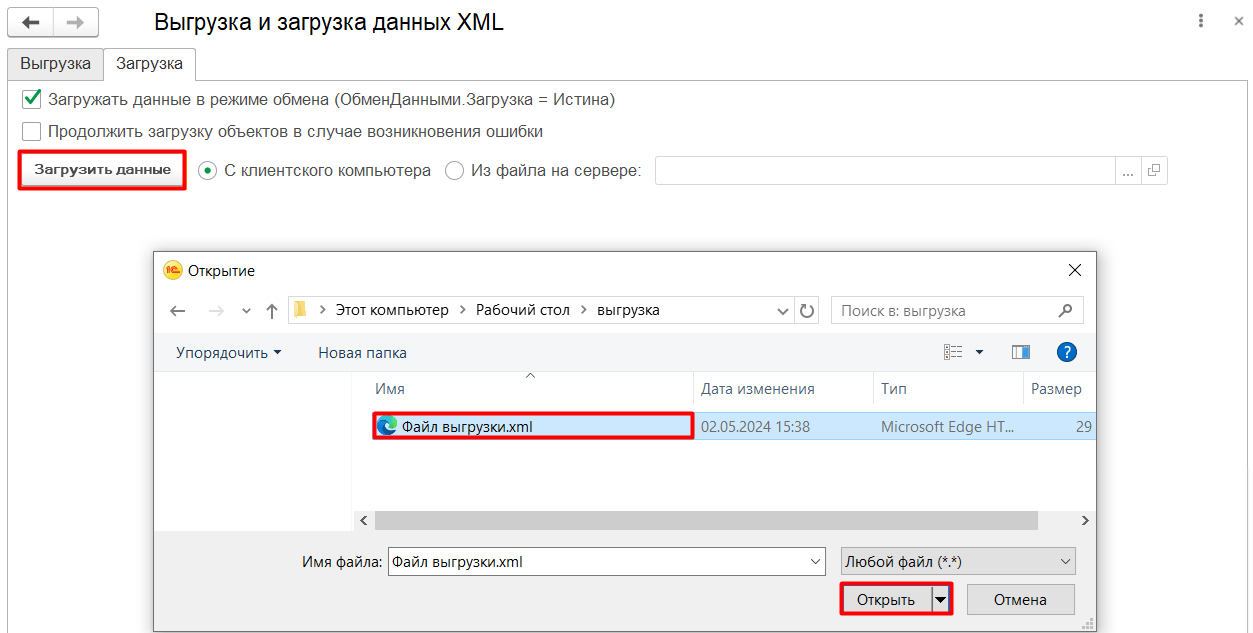Click the Загрузить данные button

tap(101, 170)
